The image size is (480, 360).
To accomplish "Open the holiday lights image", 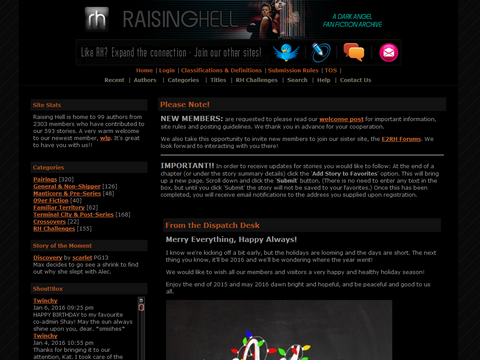I will point(279,330).
